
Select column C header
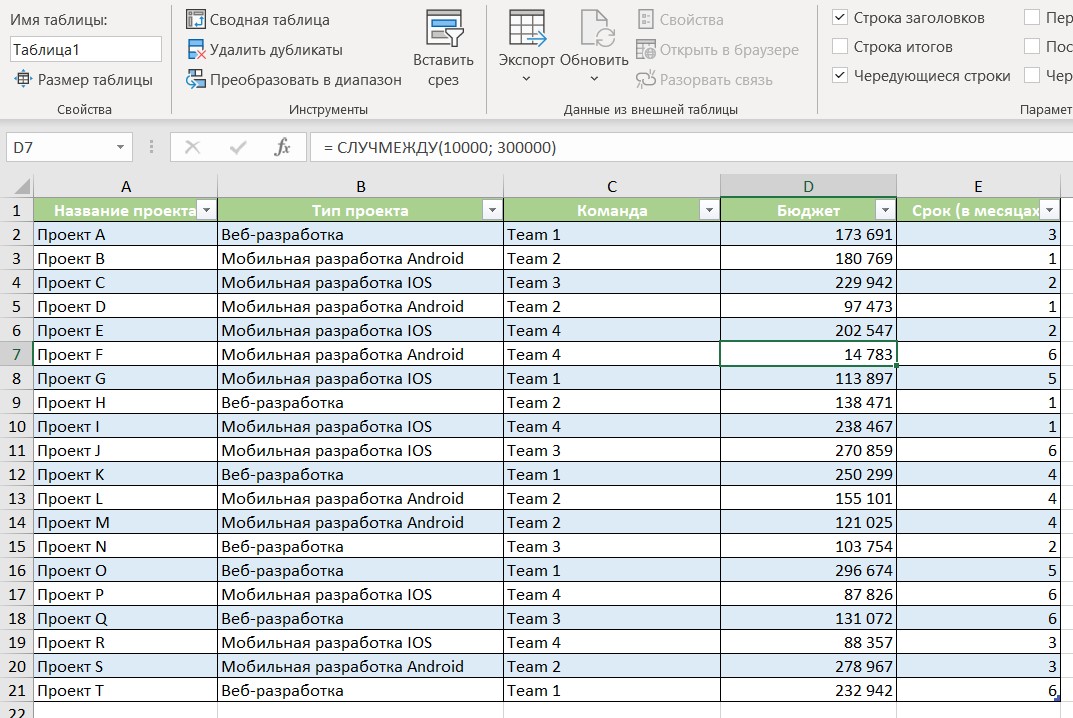tap(611, 186)
